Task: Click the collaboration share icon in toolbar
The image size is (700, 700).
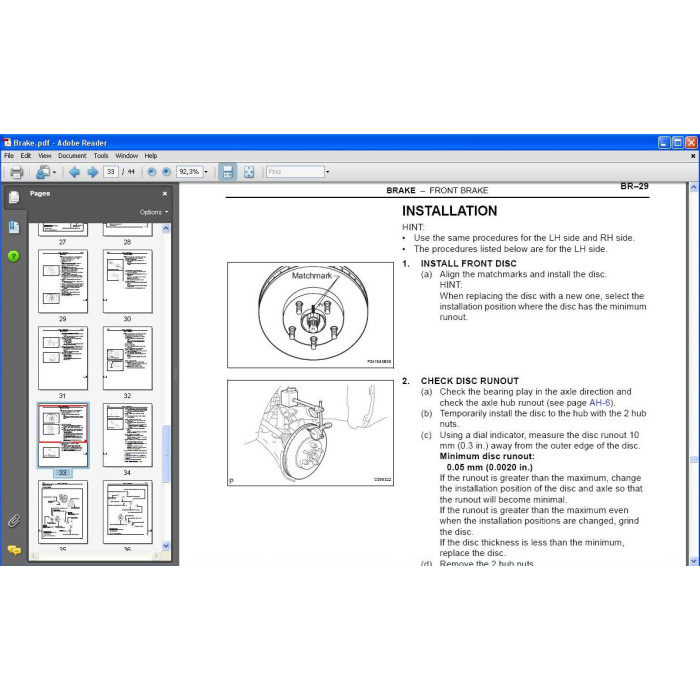Action: click(43, 172)
